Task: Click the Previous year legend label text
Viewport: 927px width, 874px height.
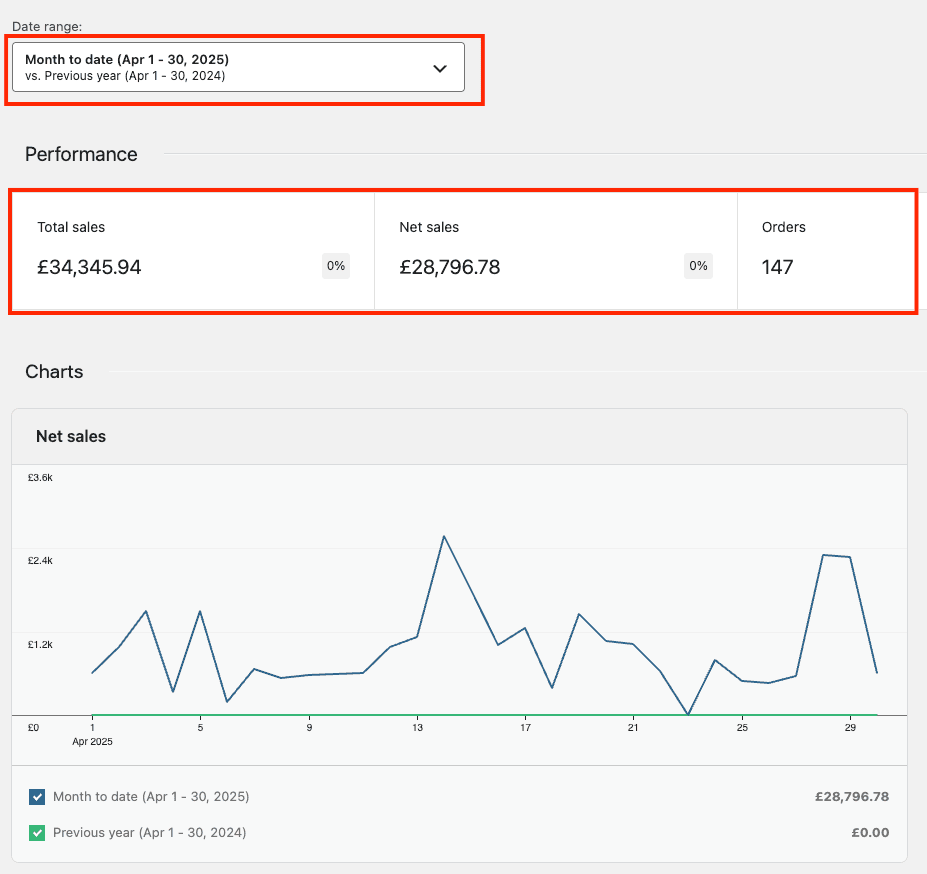Action: point(149,832)
